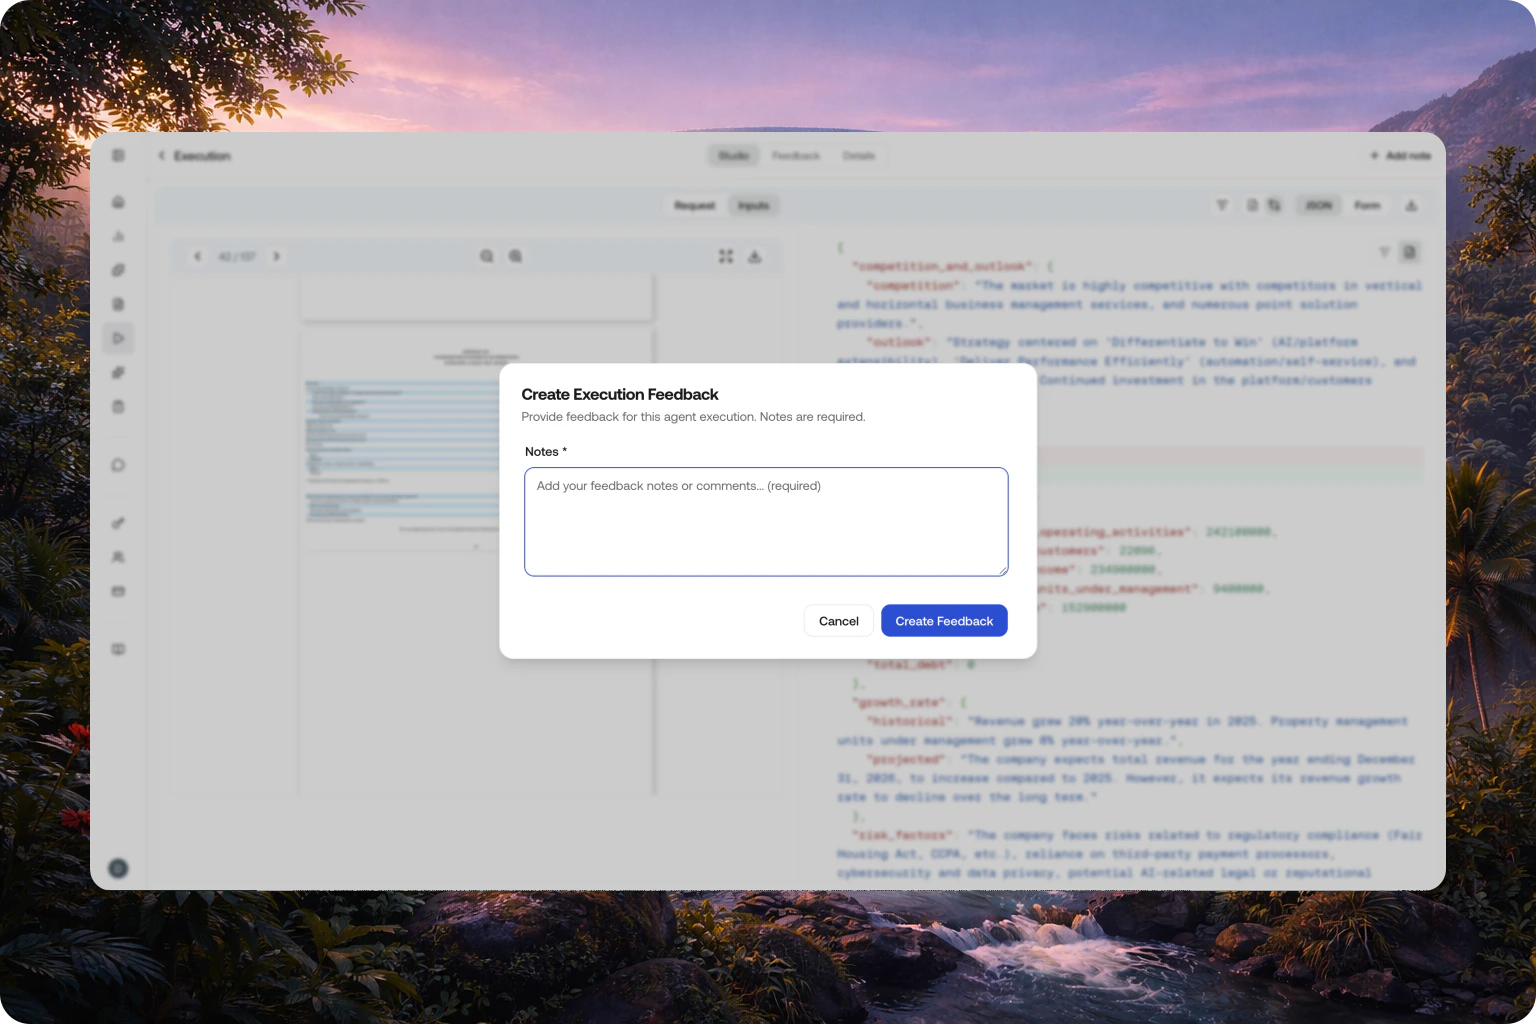Viewport: 1536px width, 1024px height.
Task: Go back using the Execution back arrow
Action: point(162,156)
